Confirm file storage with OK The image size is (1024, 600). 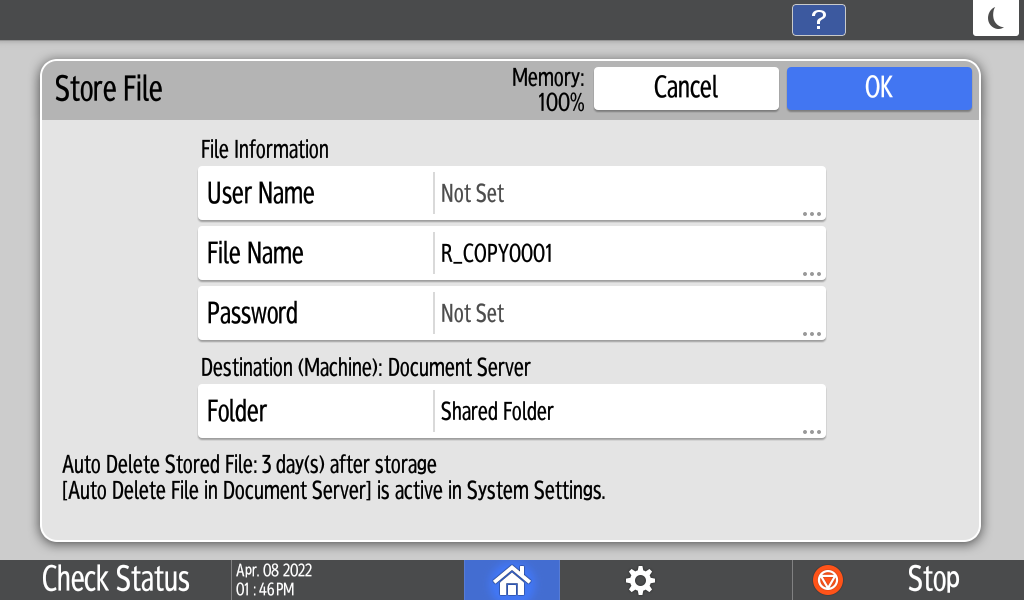coord(878,88)
